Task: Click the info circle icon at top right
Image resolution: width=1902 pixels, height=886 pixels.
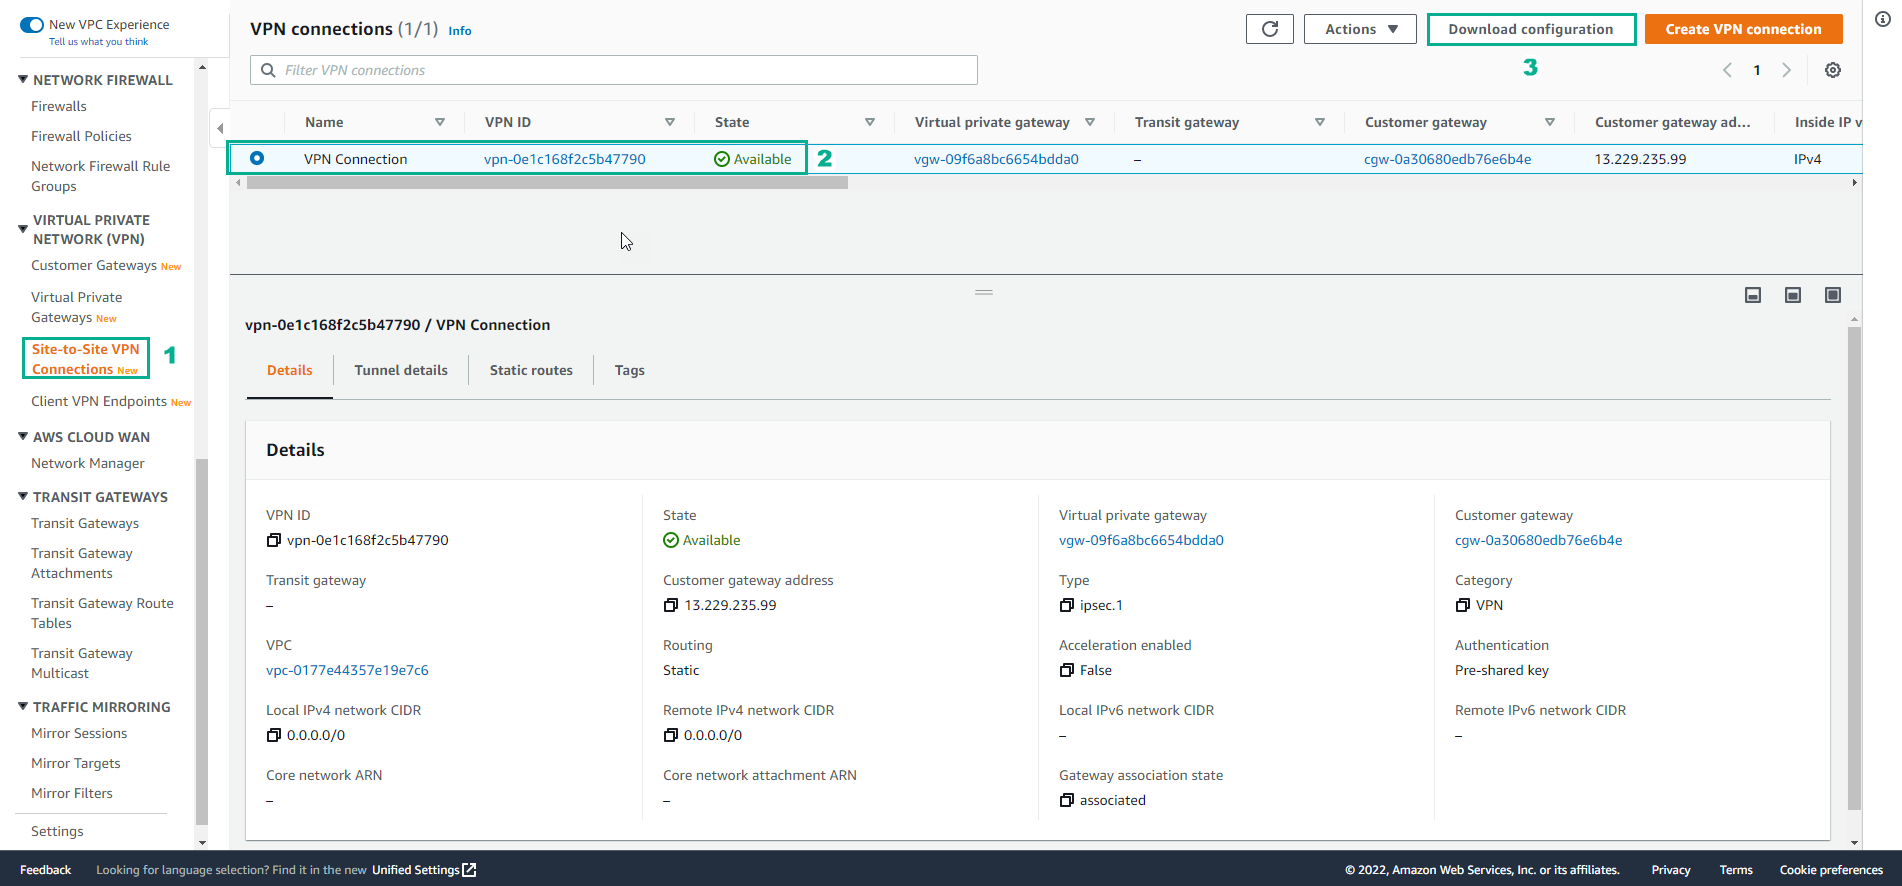Action: point(1883,19)
